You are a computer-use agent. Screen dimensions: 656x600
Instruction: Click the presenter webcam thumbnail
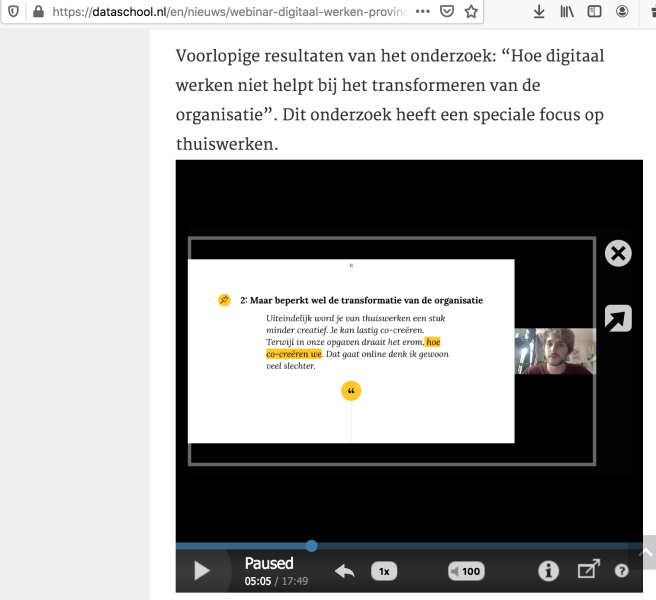(x=555, y=351)
